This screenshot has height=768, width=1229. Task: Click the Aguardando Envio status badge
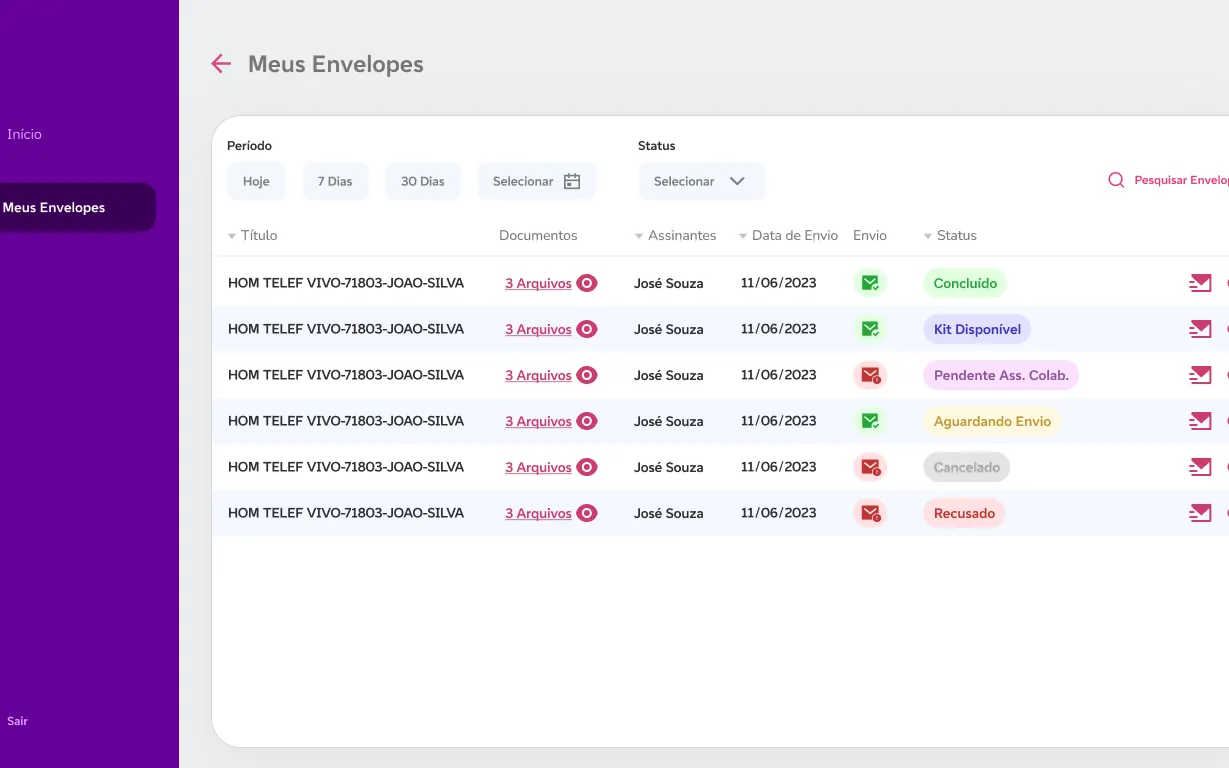coord(992,421)
